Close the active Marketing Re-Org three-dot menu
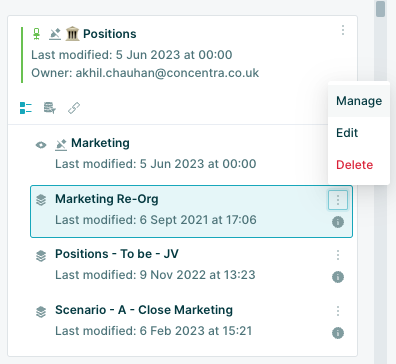Screen dimensions: 396x364 coord(338,200)
